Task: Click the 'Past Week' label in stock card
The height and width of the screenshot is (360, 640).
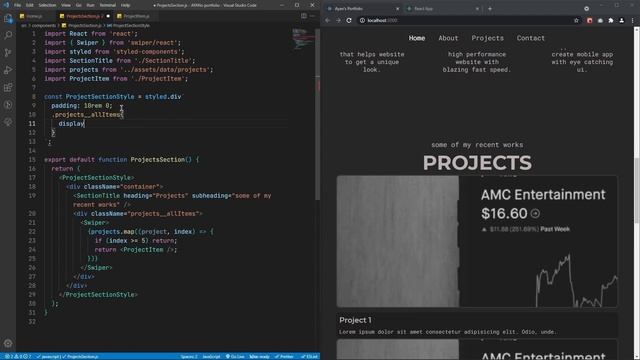Action: click(x=555, y=229)
